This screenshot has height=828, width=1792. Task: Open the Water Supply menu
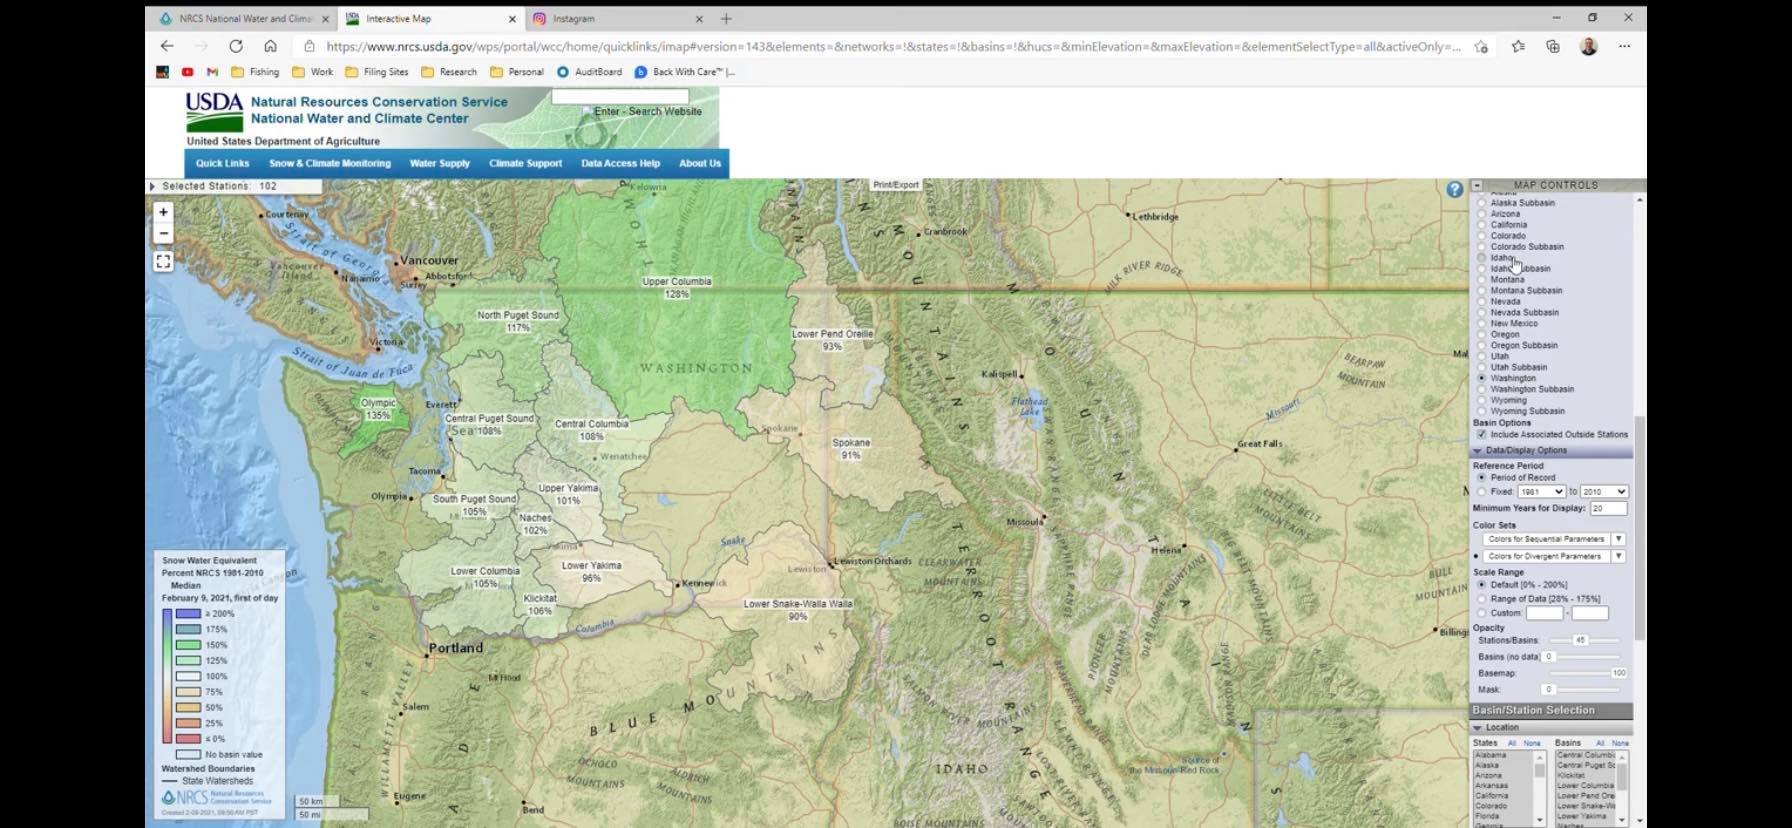[x=439, y=163]
